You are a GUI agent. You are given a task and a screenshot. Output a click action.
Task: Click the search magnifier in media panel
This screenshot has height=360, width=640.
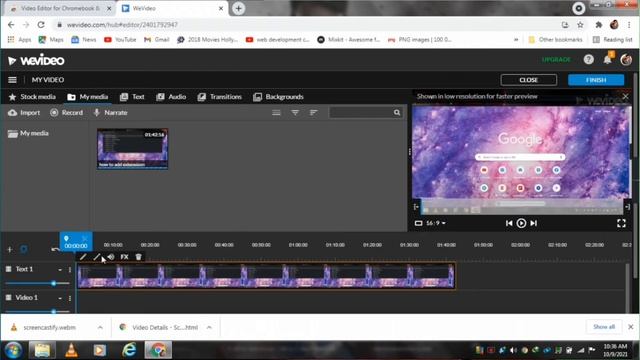tap(397, 113)
